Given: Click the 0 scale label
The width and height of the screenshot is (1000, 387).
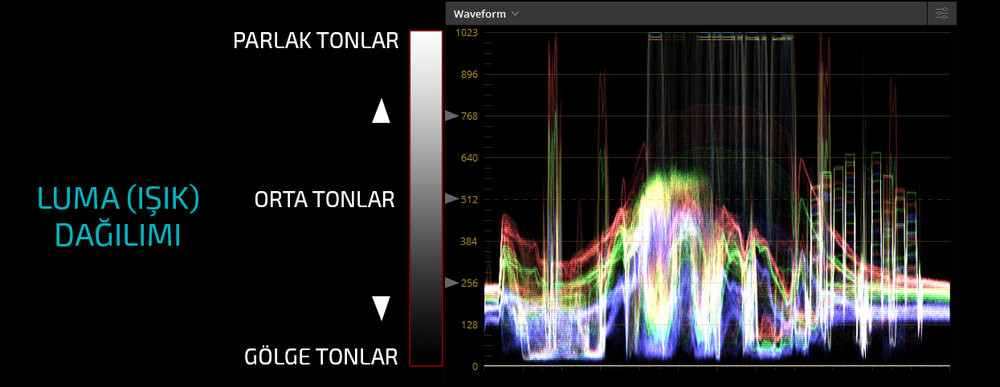Looking at the screenshot, I should 474,367.
